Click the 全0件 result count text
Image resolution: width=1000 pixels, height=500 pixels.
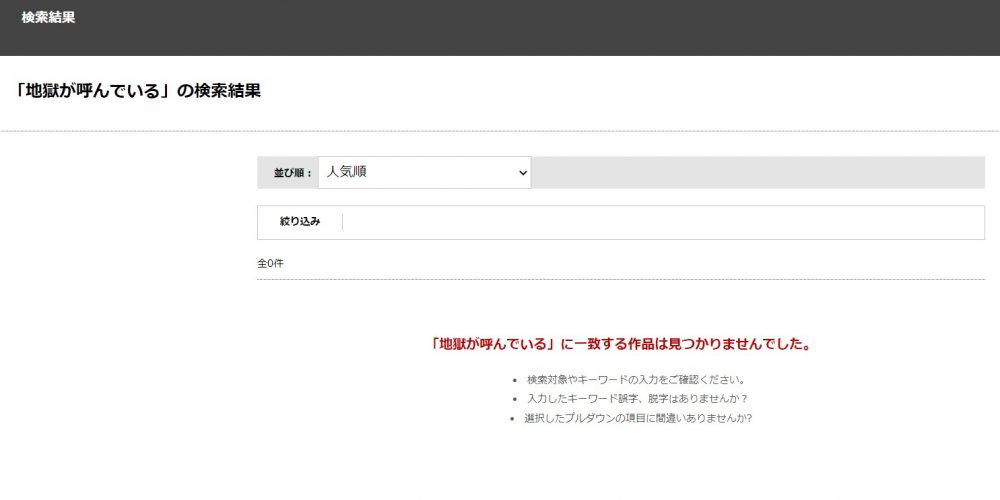point(270,263)
